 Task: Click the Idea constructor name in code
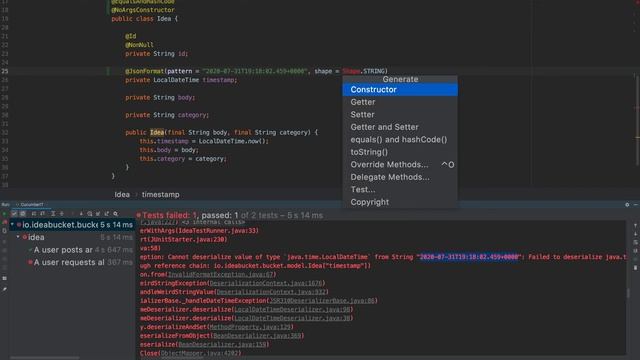pyautogui.click(x=157, y=132)
